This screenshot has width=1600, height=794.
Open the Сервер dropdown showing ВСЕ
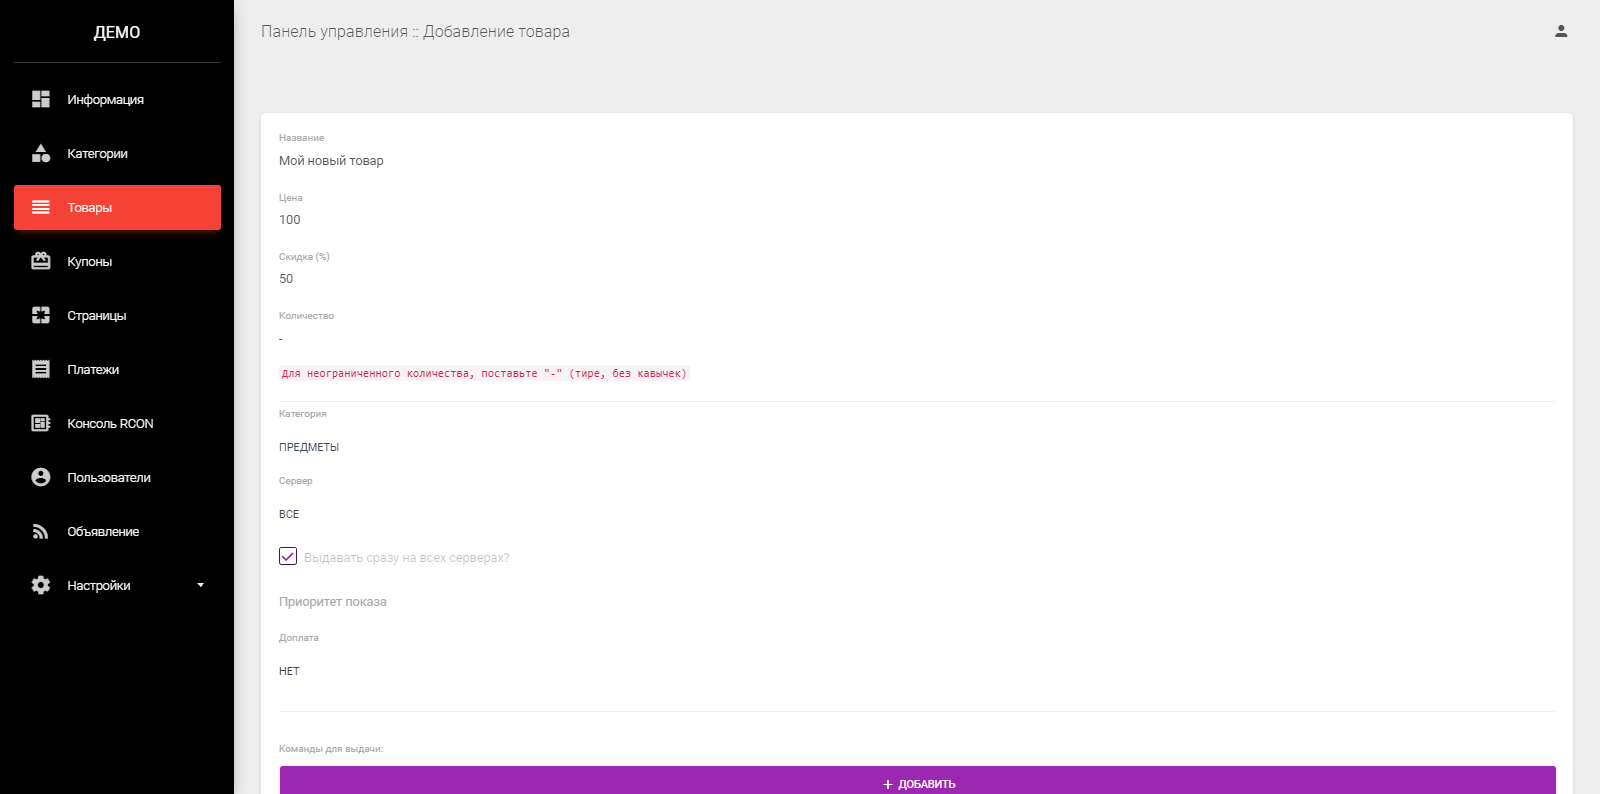917,514
